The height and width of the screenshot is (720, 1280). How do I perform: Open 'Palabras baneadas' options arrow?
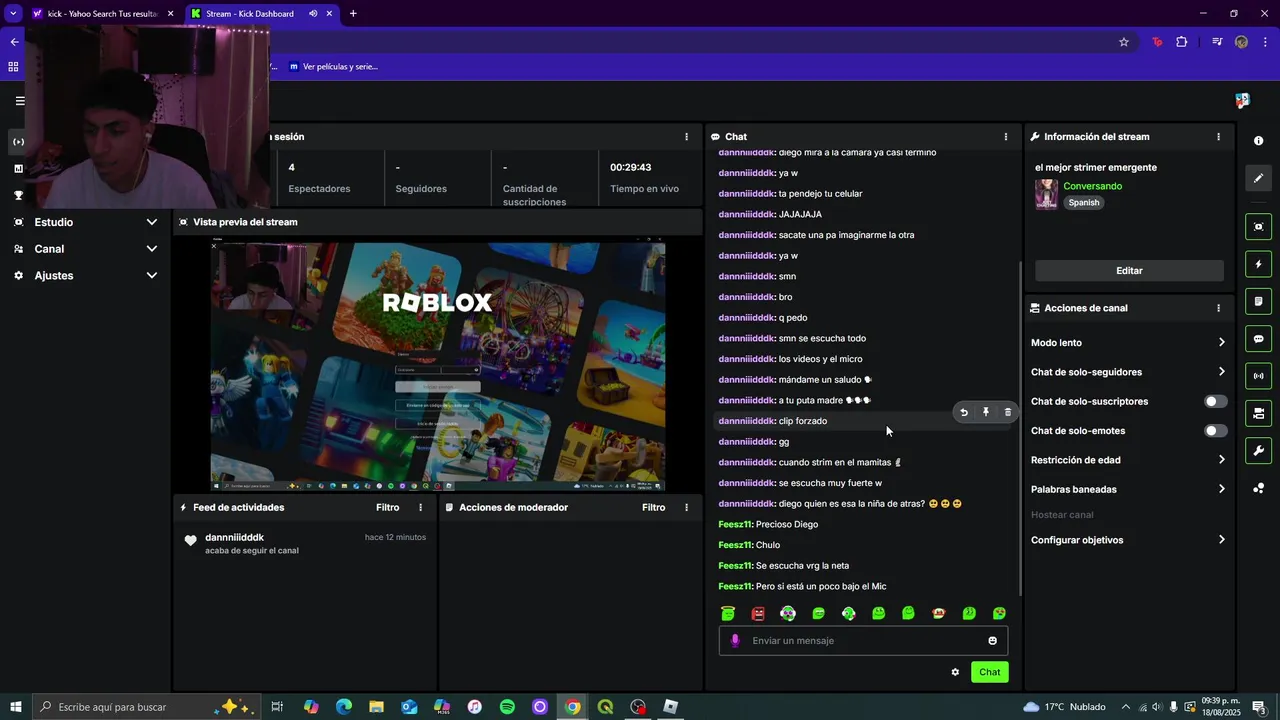[x=1221, y=489]
